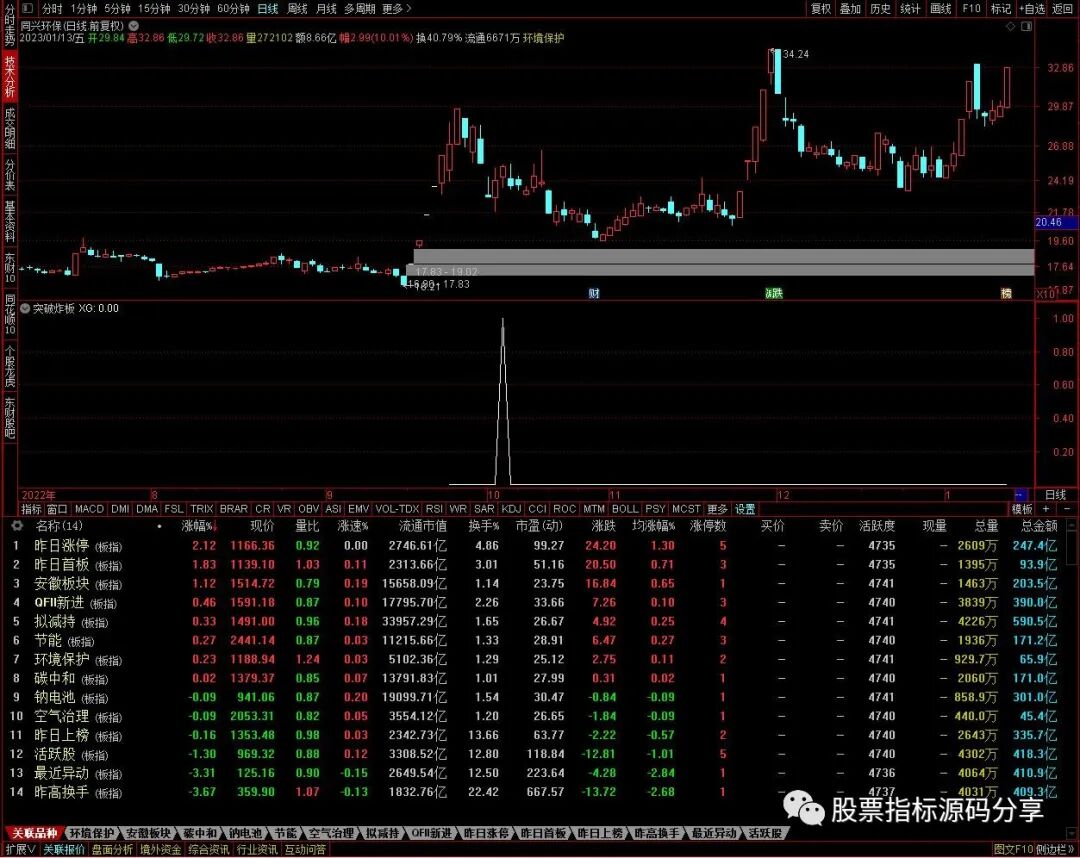Viewport: 1080px width, 858px height.
Task: Toggle the 突破炸板 indicator round icon
Action: (x=25, y=308)
